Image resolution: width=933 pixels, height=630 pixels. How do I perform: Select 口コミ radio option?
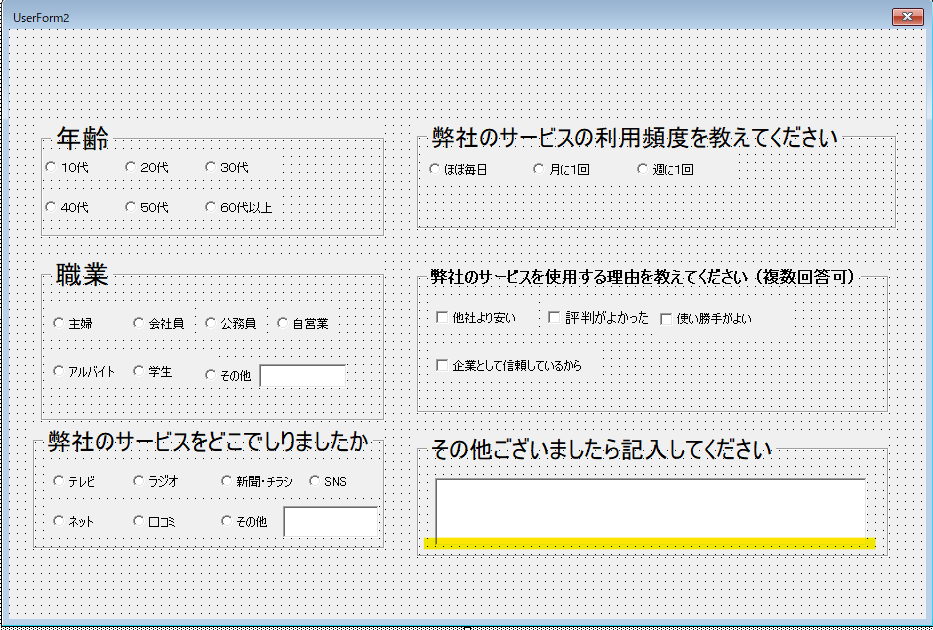pos(136,520)
